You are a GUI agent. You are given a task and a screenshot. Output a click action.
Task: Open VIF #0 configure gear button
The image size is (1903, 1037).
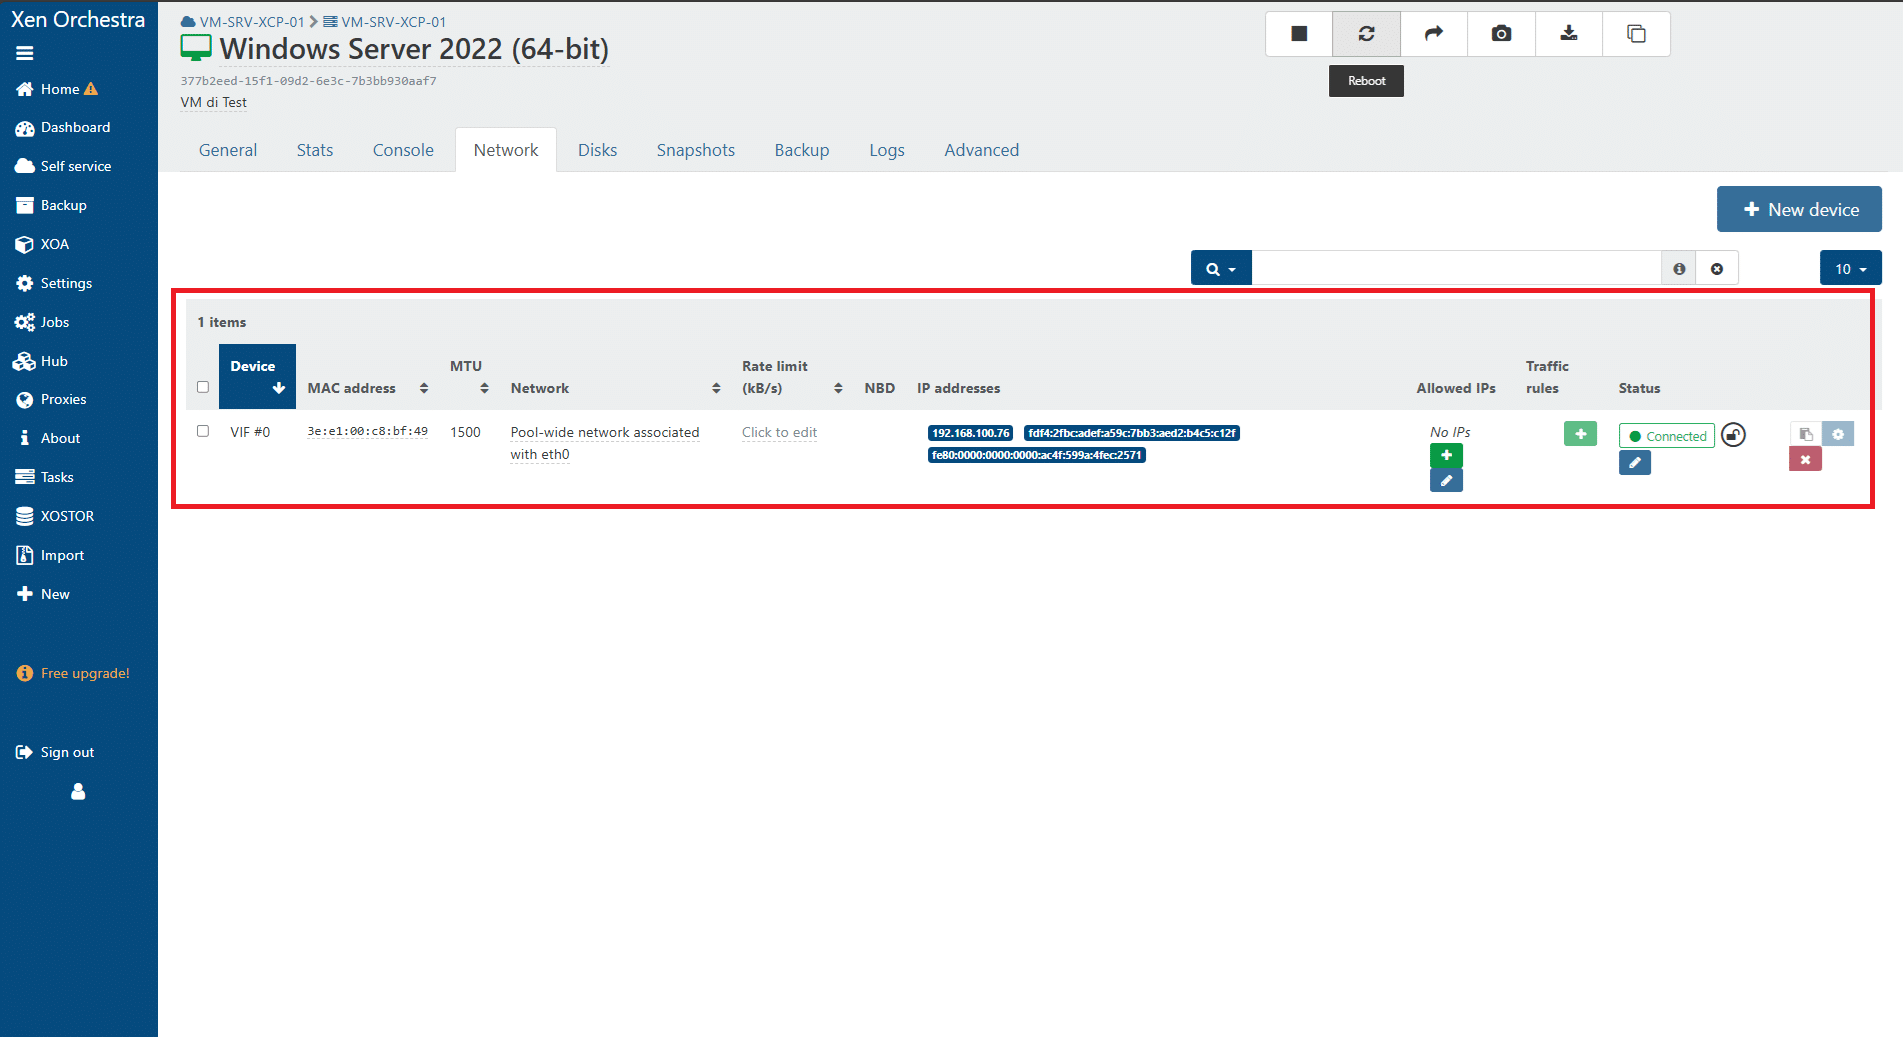(1838, 434)
